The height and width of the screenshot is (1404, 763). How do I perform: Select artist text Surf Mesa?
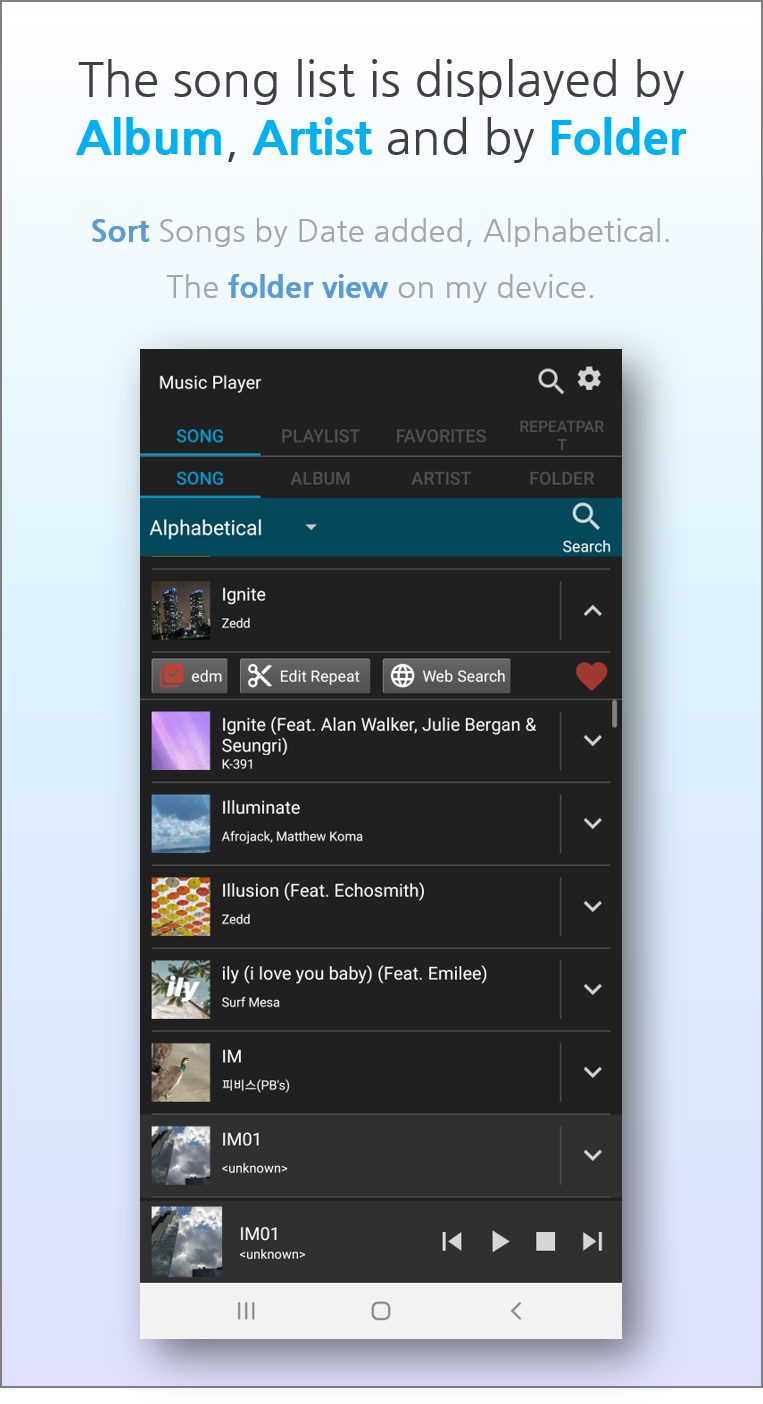[250, 1002]
